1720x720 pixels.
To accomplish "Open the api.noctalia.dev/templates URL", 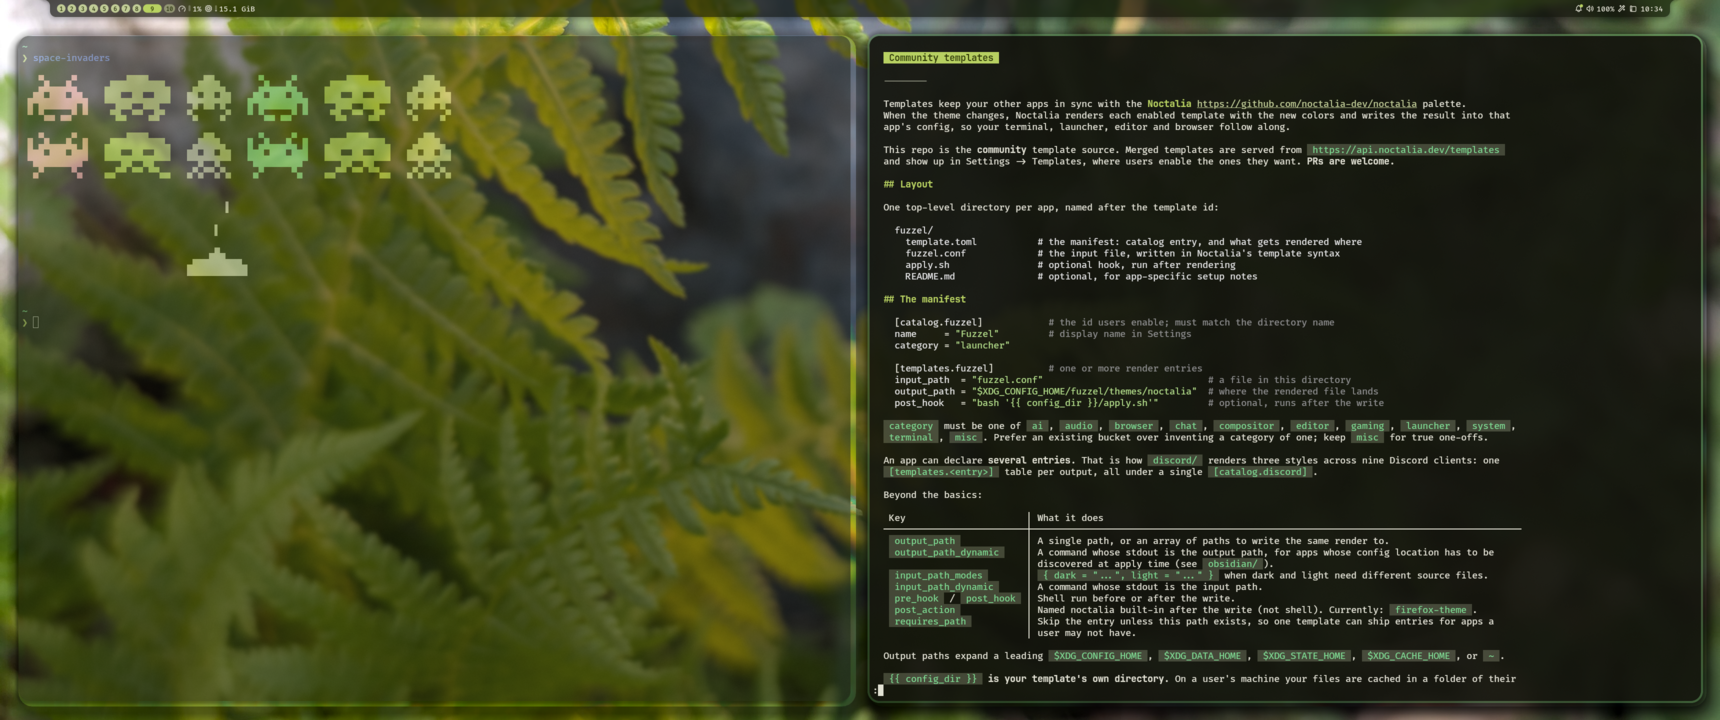I will tap(1405, 150).
